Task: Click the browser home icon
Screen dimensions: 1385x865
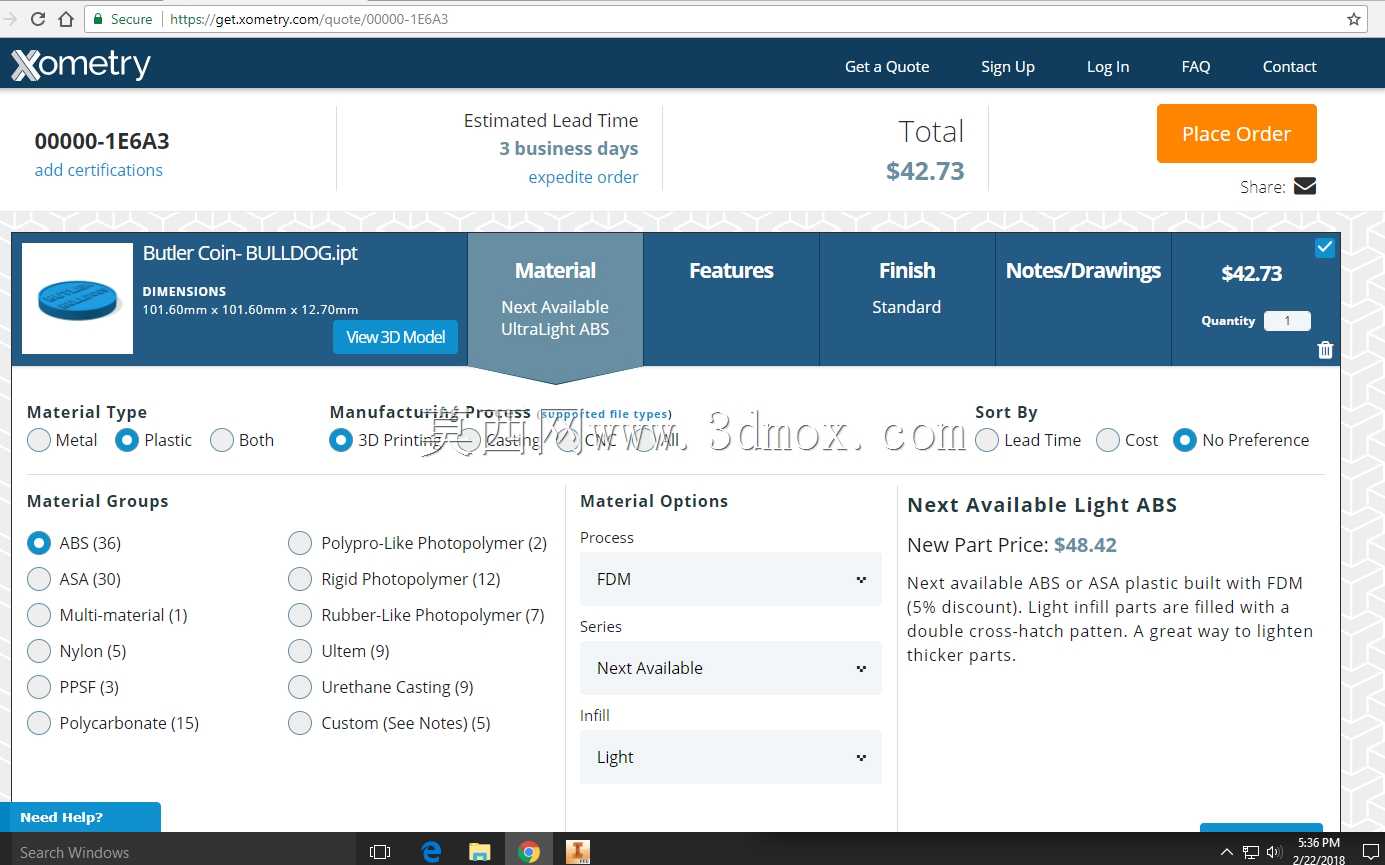Action: point(66,19)
